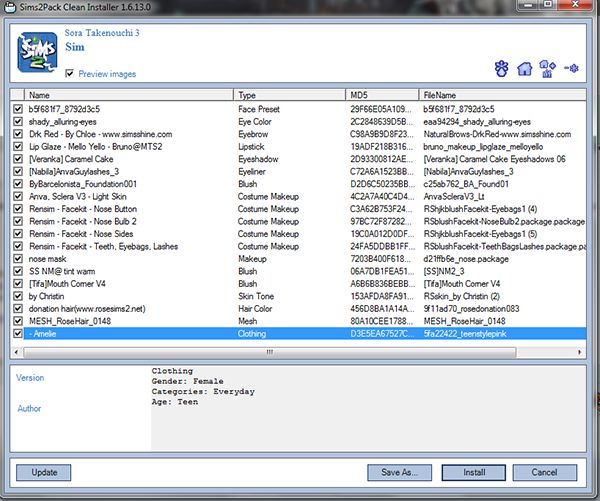Click the Update button
Screen dimensions: 600x501
tap(44, 472)
